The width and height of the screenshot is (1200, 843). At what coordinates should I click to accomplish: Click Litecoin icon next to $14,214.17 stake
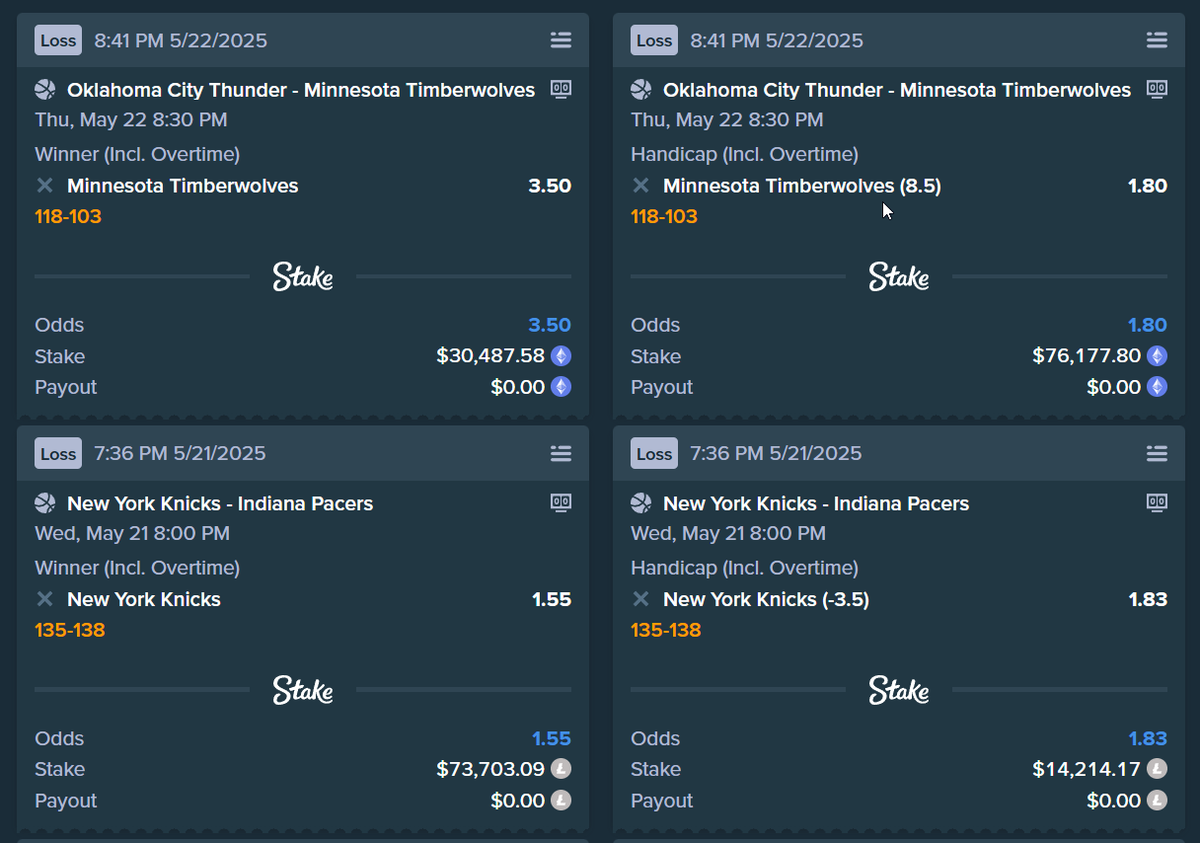[1157, 769]
